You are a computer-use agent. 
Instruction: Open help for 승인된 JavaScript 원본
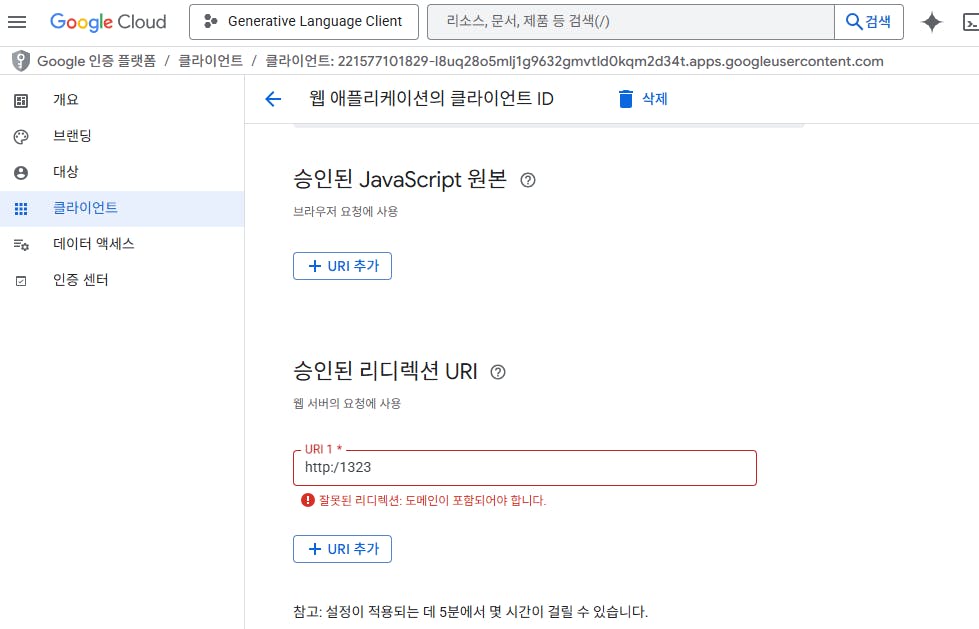528,180
